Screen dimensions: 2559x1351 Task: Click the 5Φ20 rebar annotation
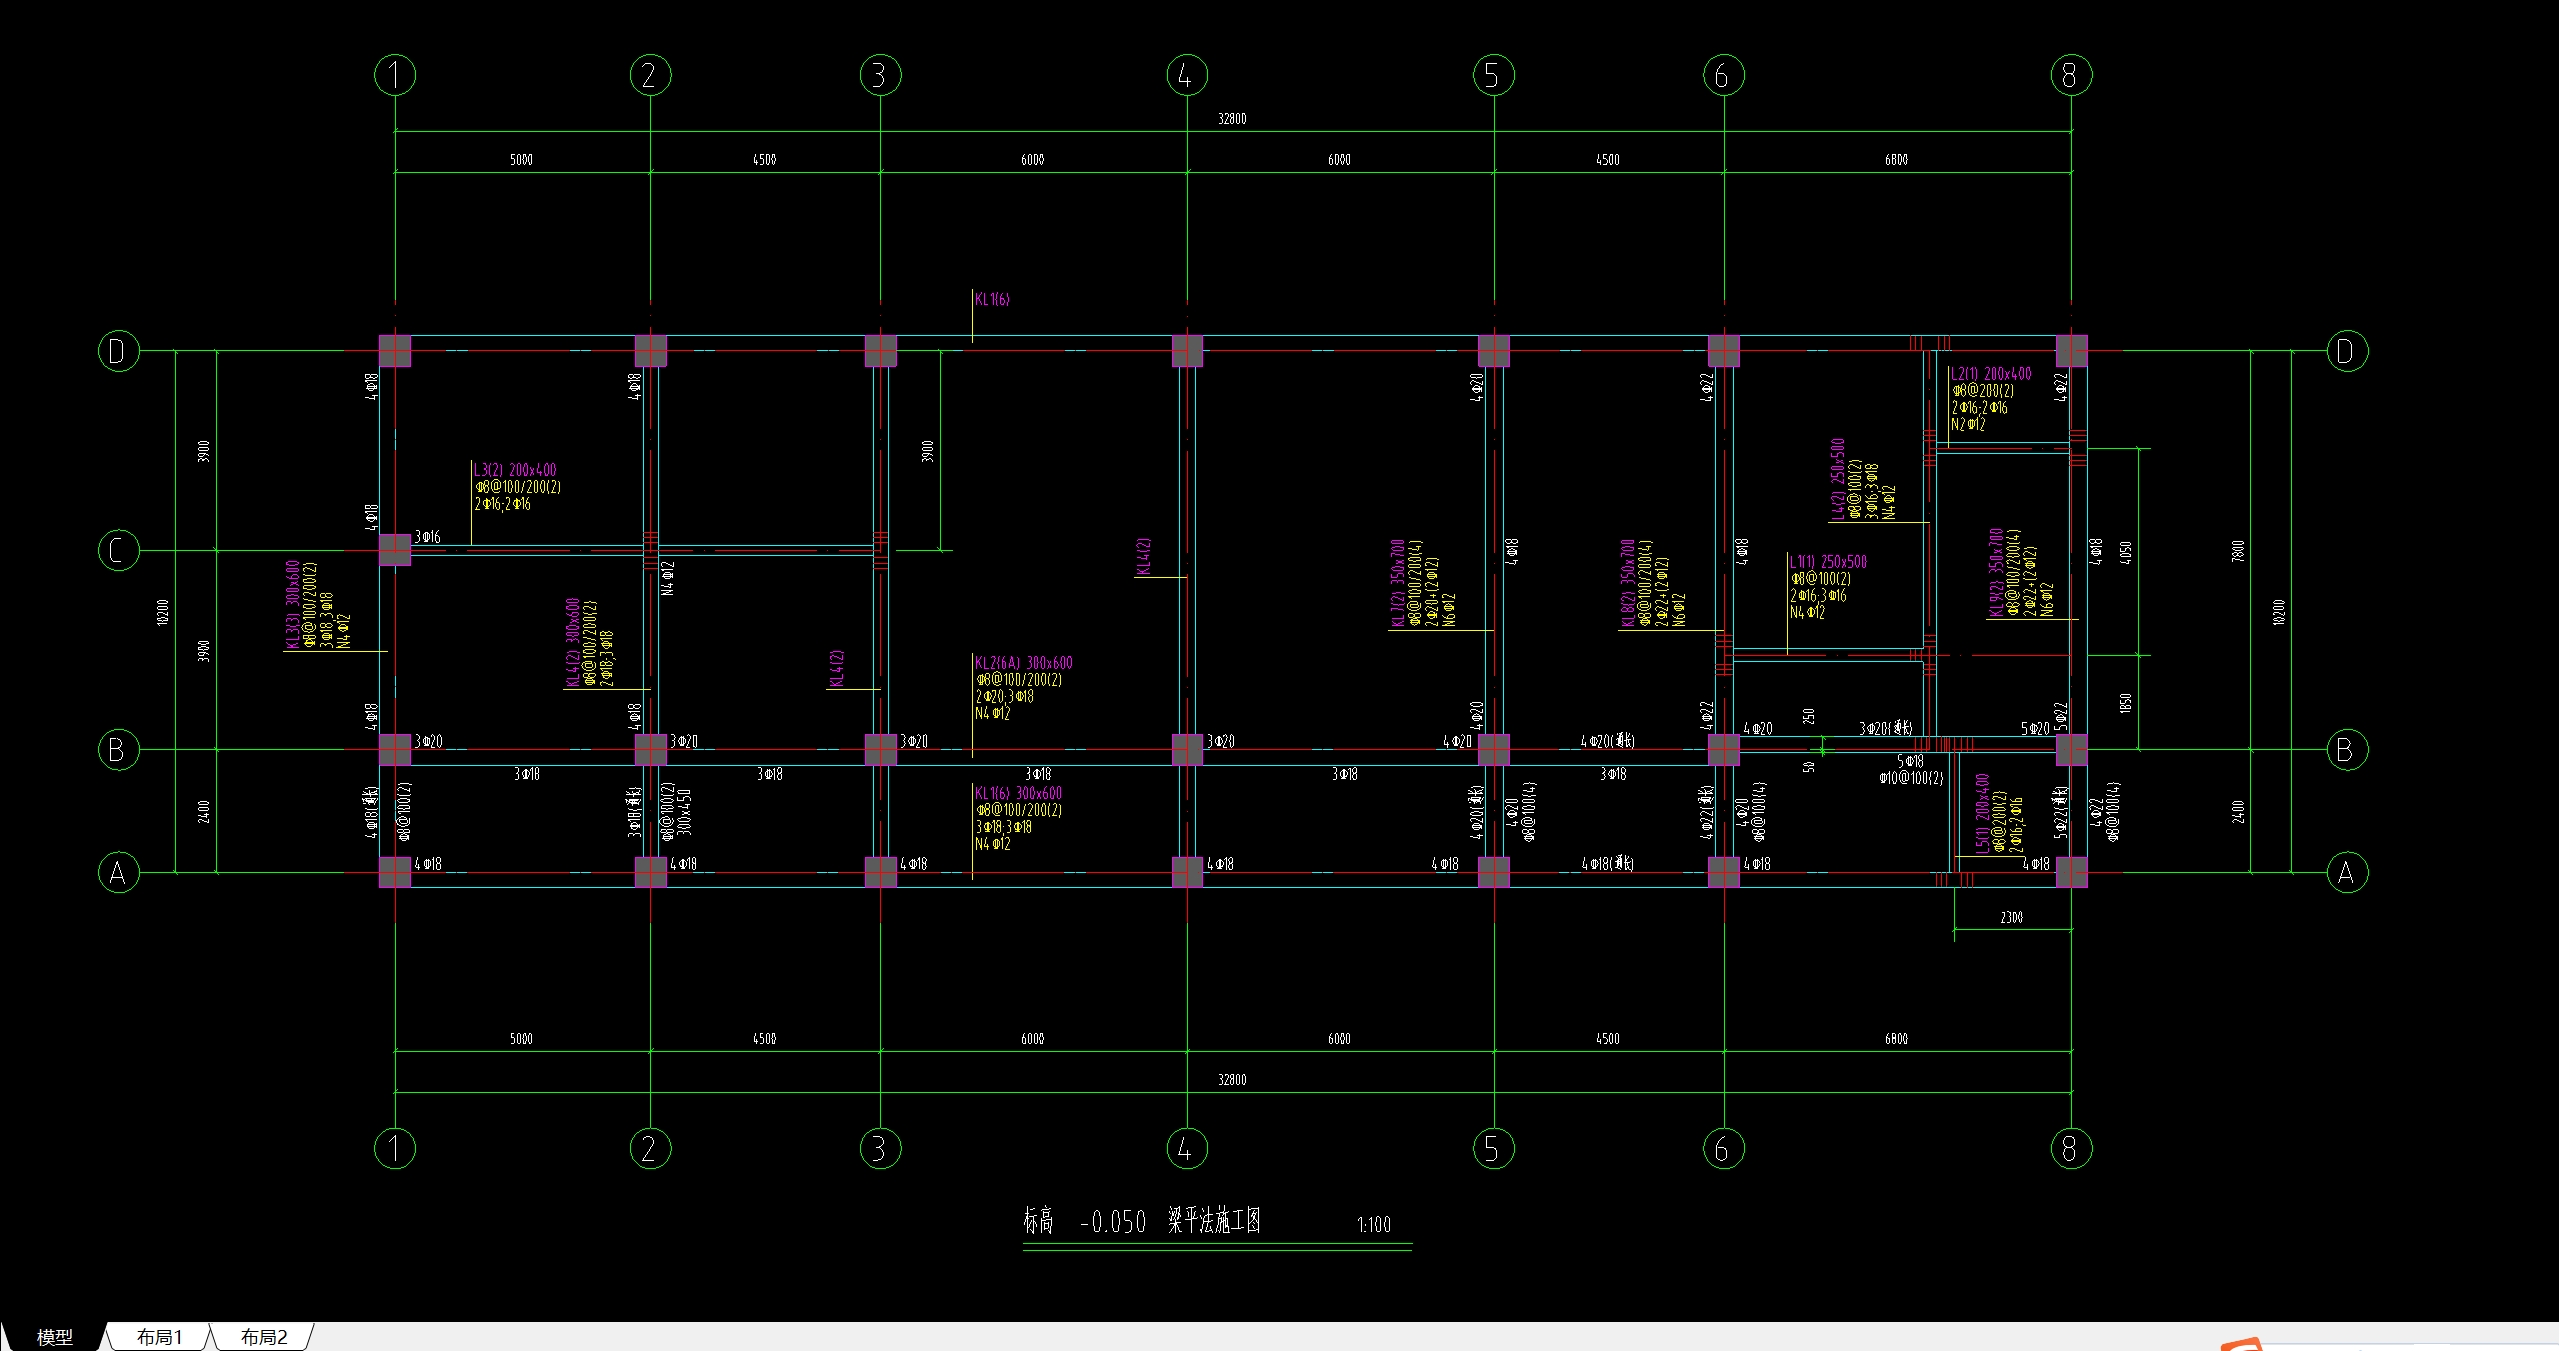[2035, 729]
